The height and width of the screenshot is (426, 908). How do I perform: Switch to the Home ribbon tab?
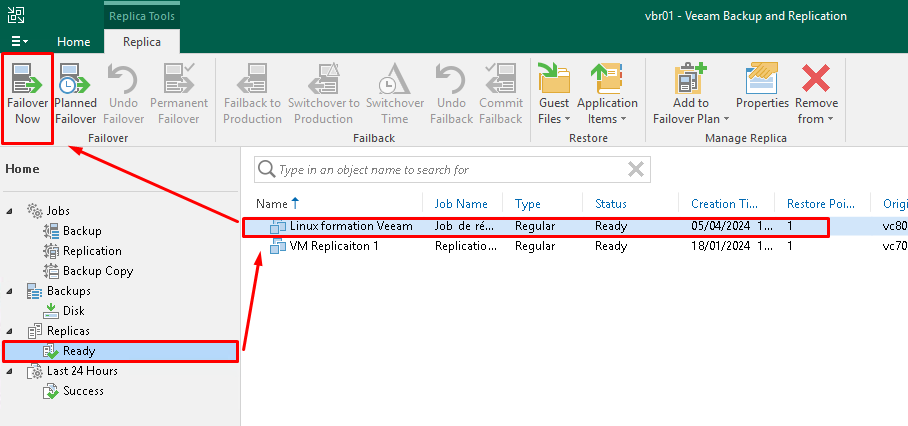[74, 42]
